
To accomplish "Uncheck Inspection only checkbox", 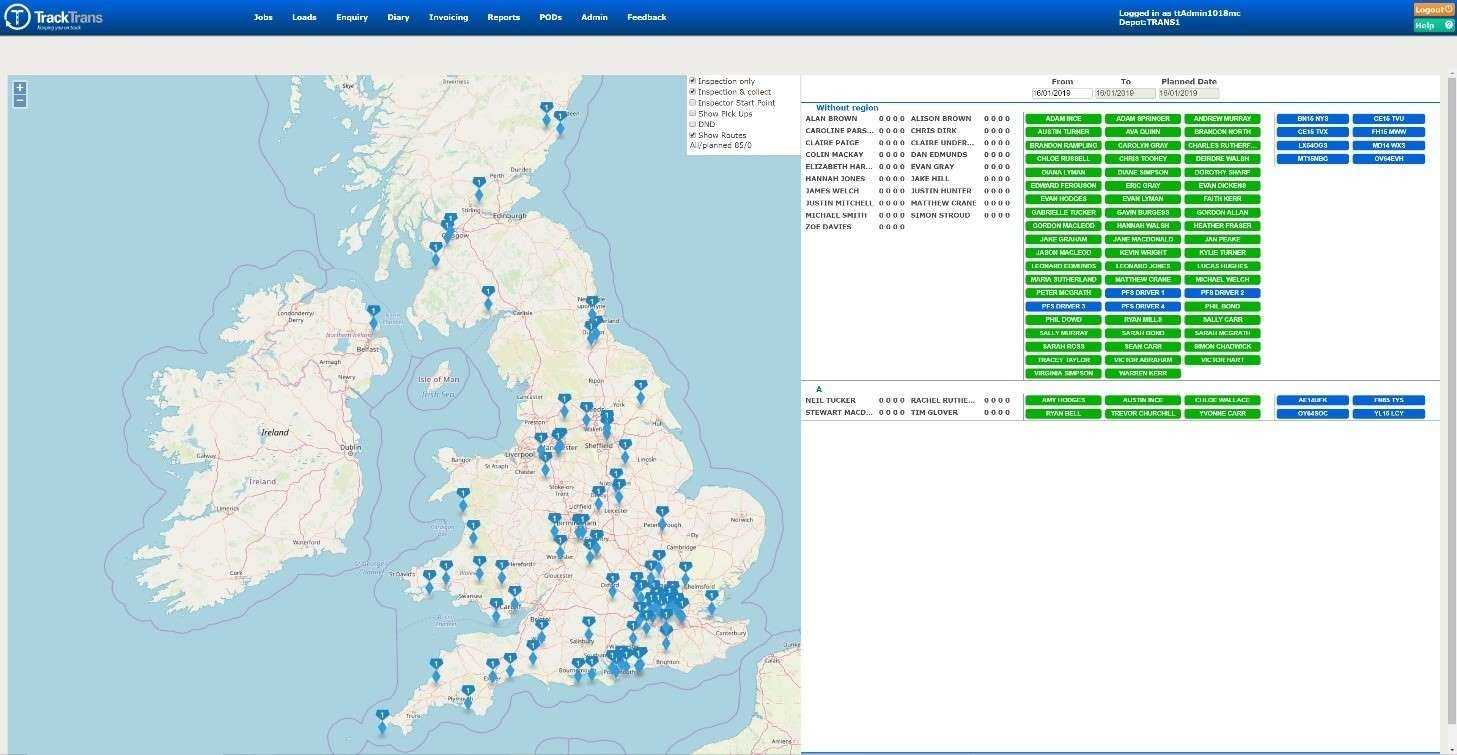I will coord(692,81).
